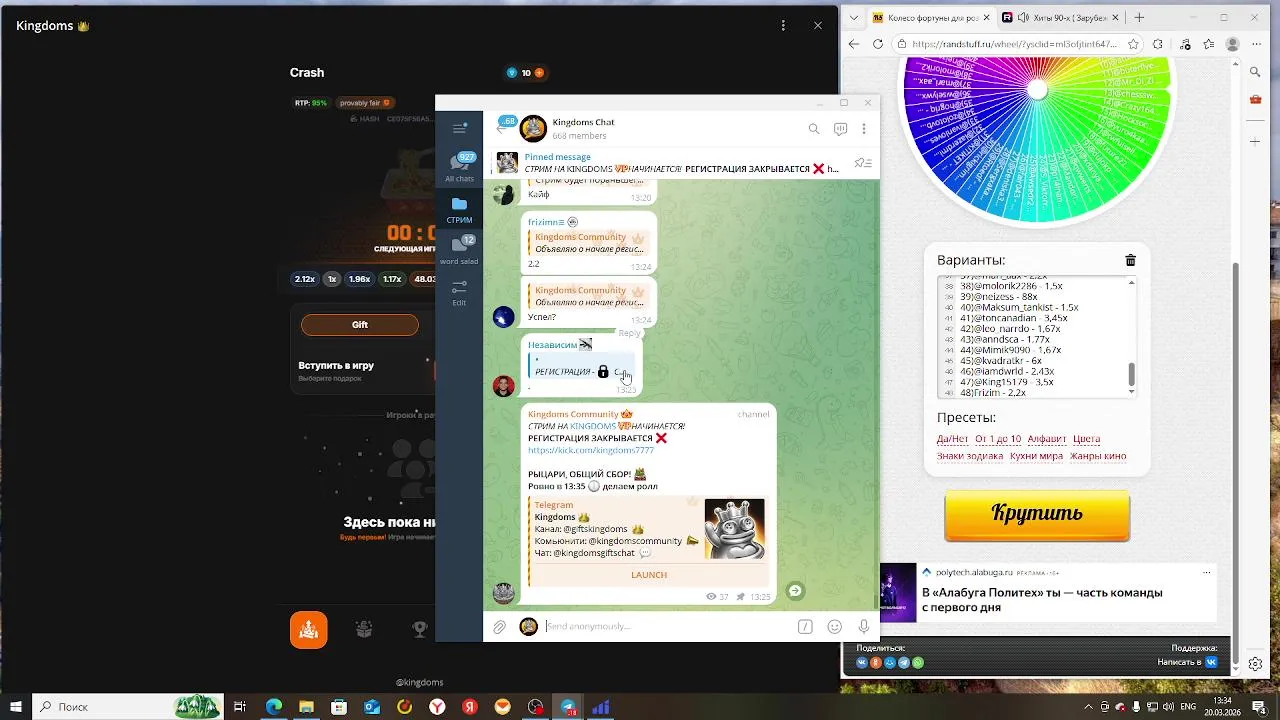
Task: Open the Pinned message banner
Action: [x=670, y=163]
